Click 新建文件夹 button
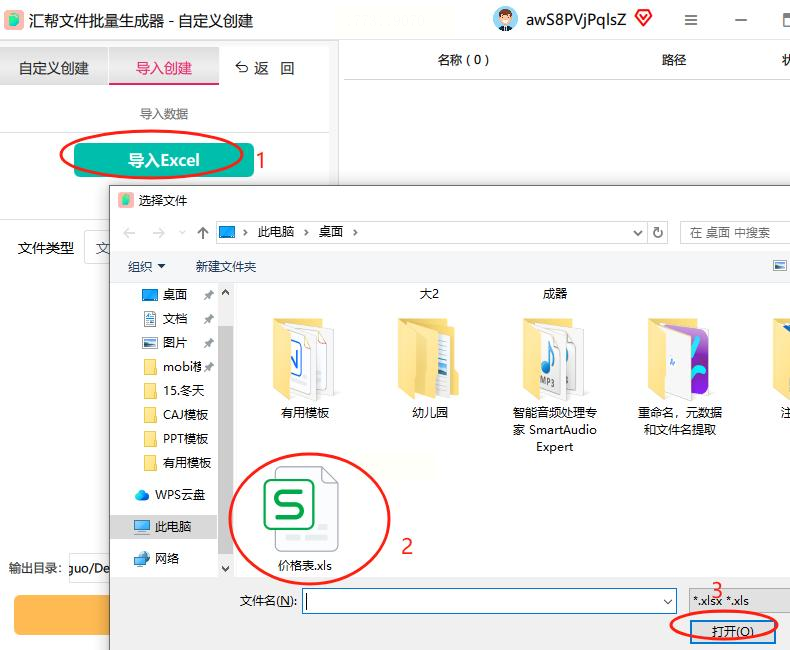790x650 pixels. click(226, 266)
